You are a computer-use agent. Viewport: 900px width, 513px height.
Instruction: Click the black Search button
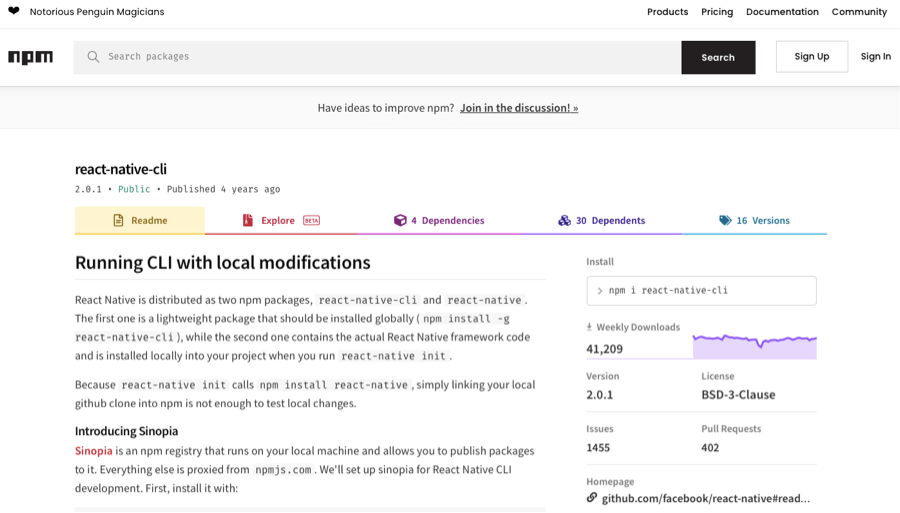click(x=718, y=57)
